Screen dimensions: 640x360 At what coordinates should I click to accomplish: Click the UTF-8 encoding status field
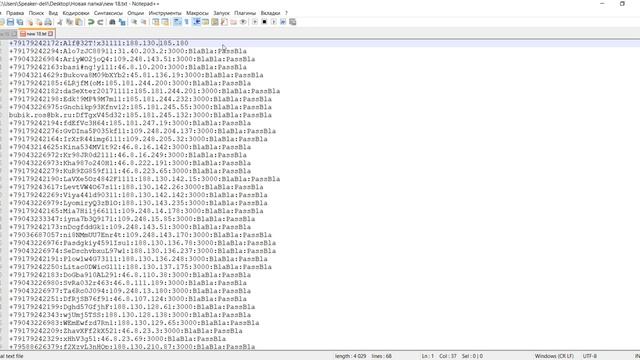click(x=590, y=356)
